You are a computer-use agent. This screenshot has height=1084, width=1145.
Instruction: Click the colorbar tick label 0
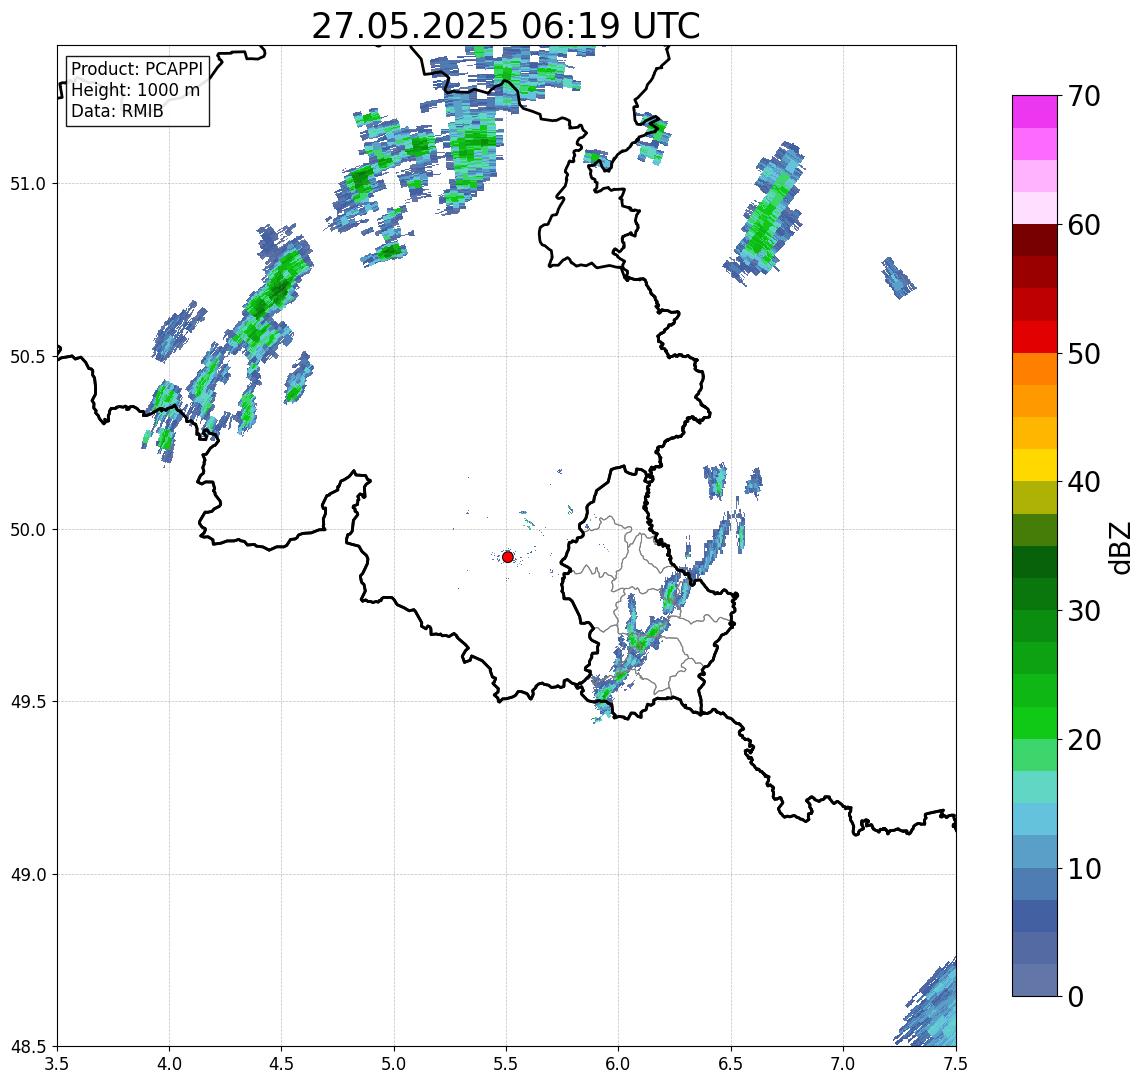pos(1076,996)
